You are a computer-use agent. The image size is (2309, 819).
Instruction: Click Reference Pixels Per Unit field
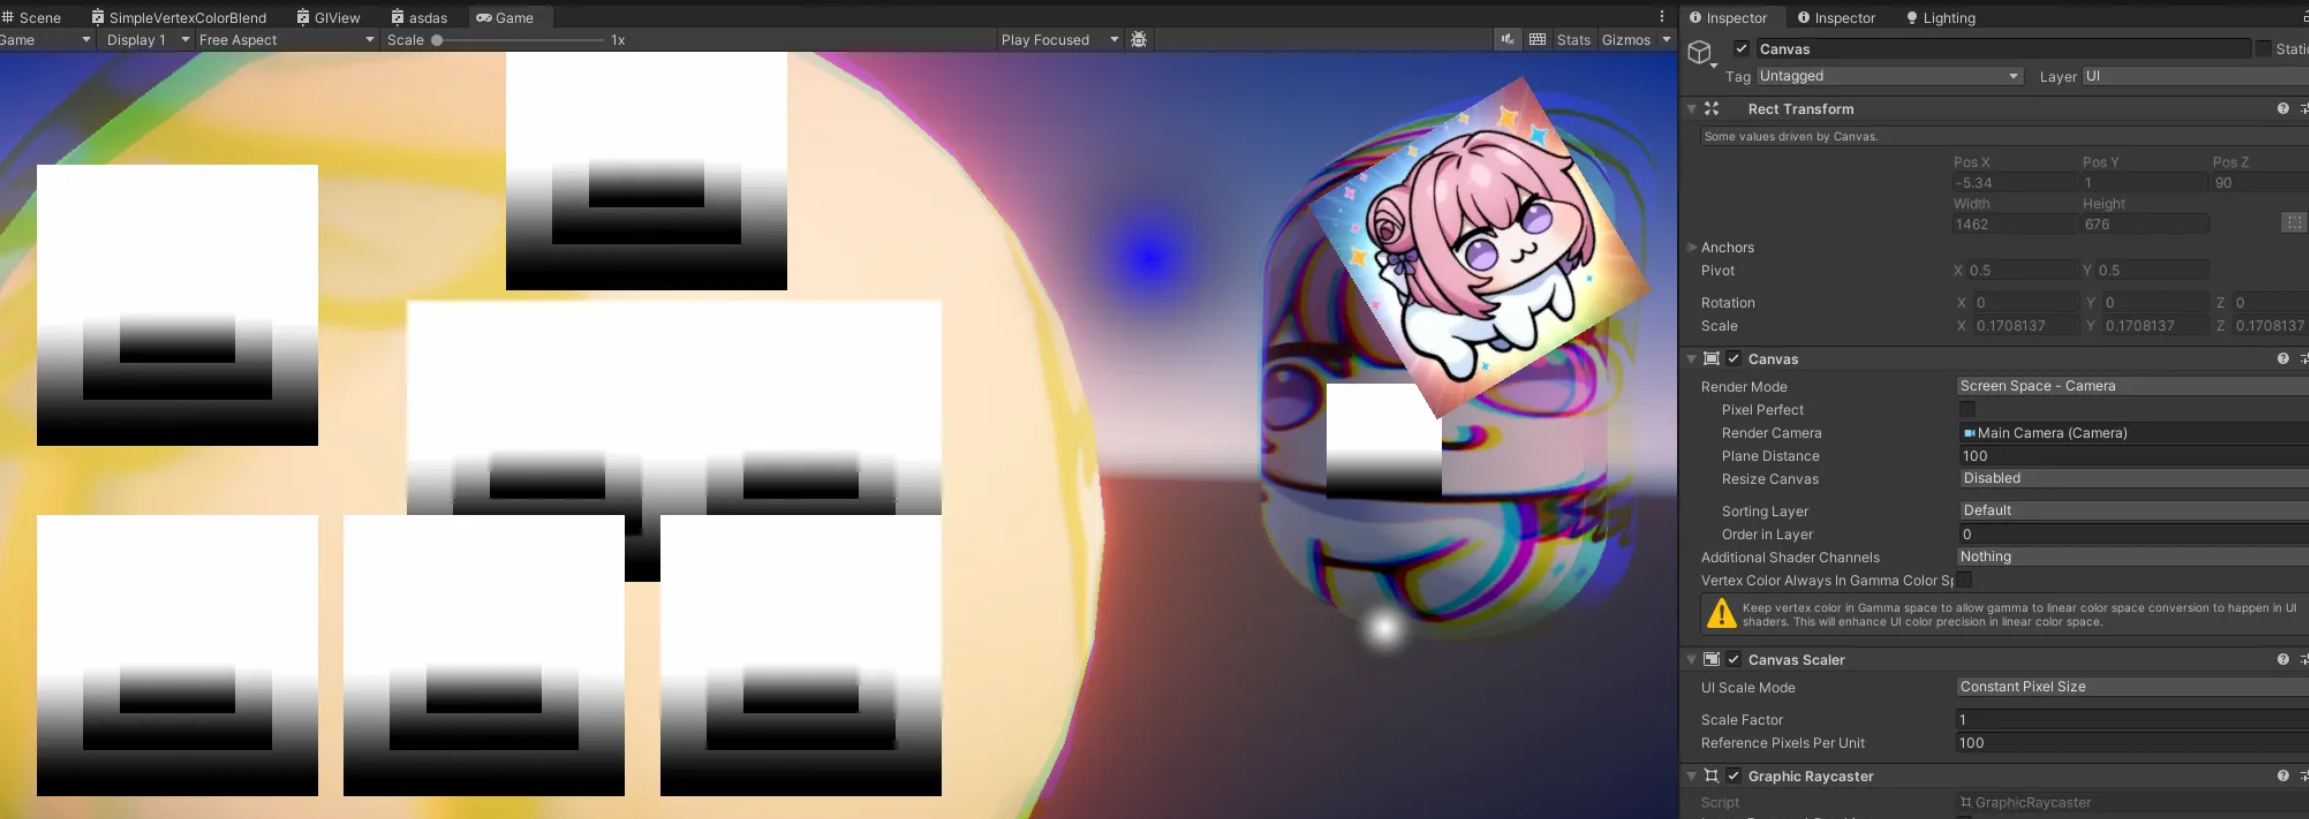(2132, 743)
